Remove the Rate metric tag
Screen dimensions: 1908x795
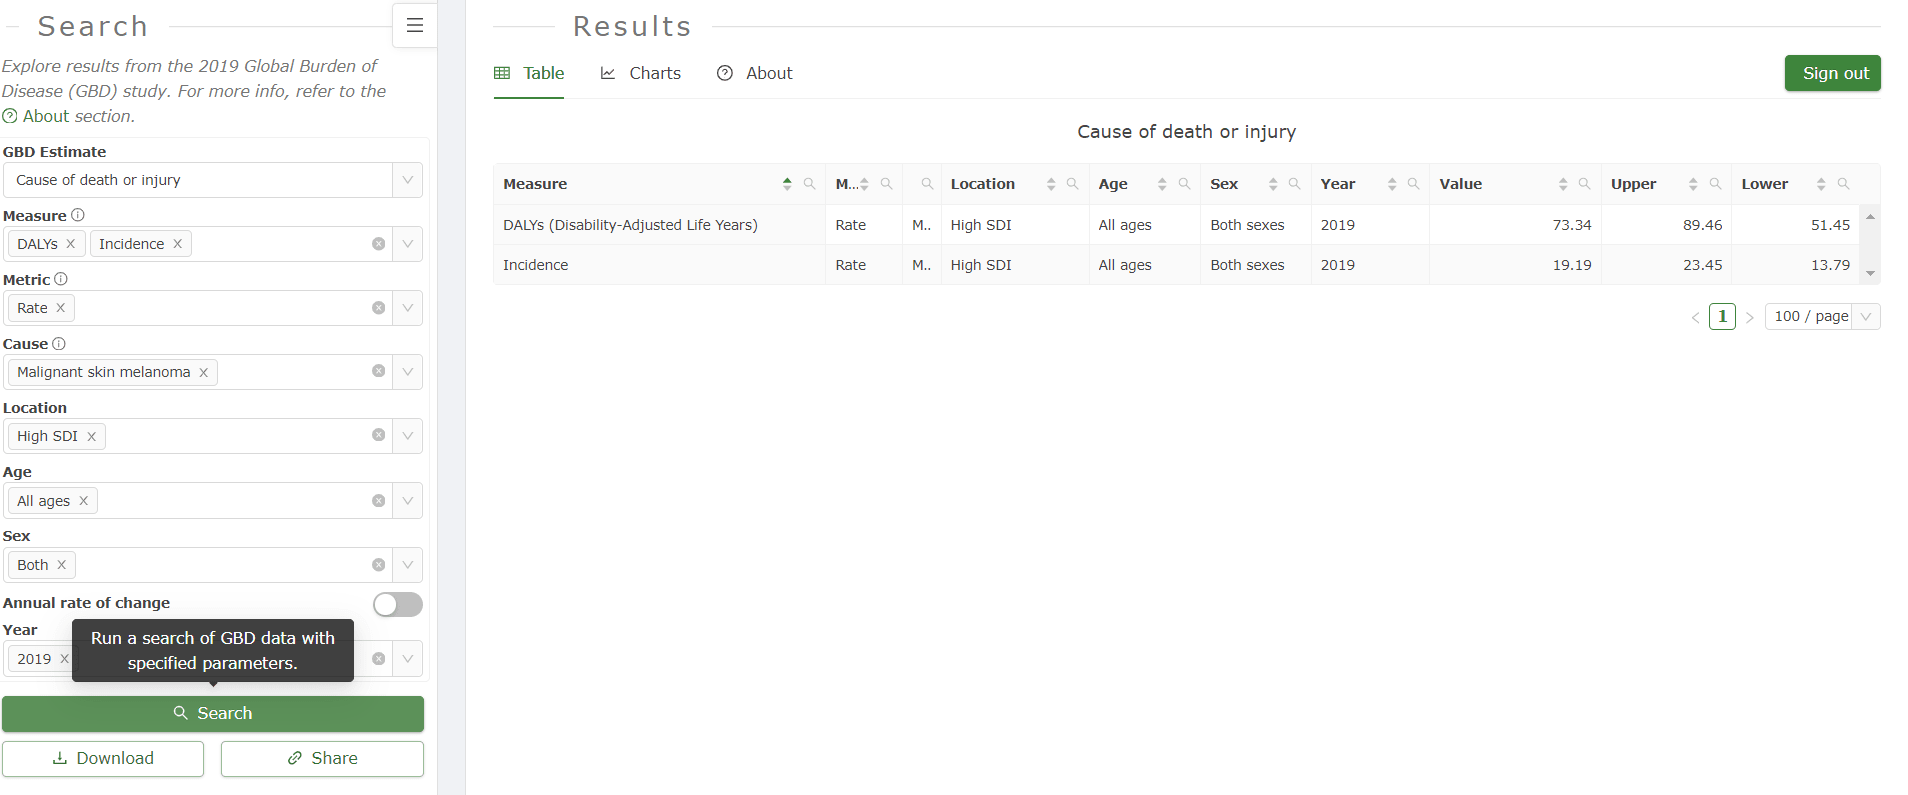pos(61,308)
